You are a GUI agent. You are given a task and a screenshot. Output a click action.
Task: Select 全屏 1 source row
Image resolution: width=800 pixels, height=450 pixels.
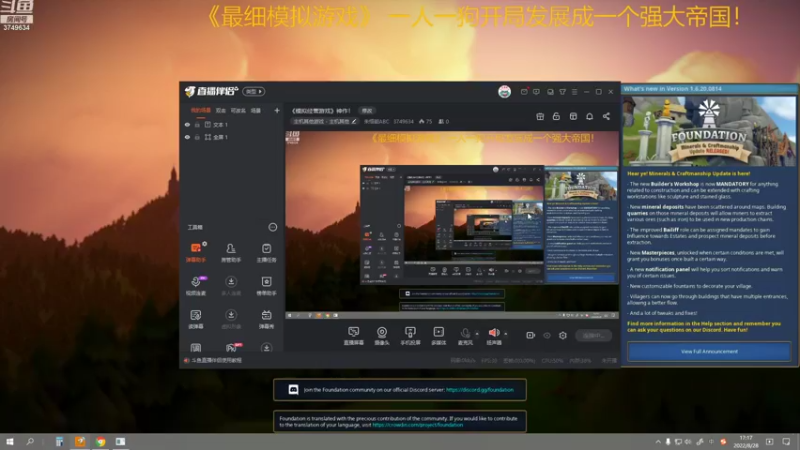coord(232,137)
